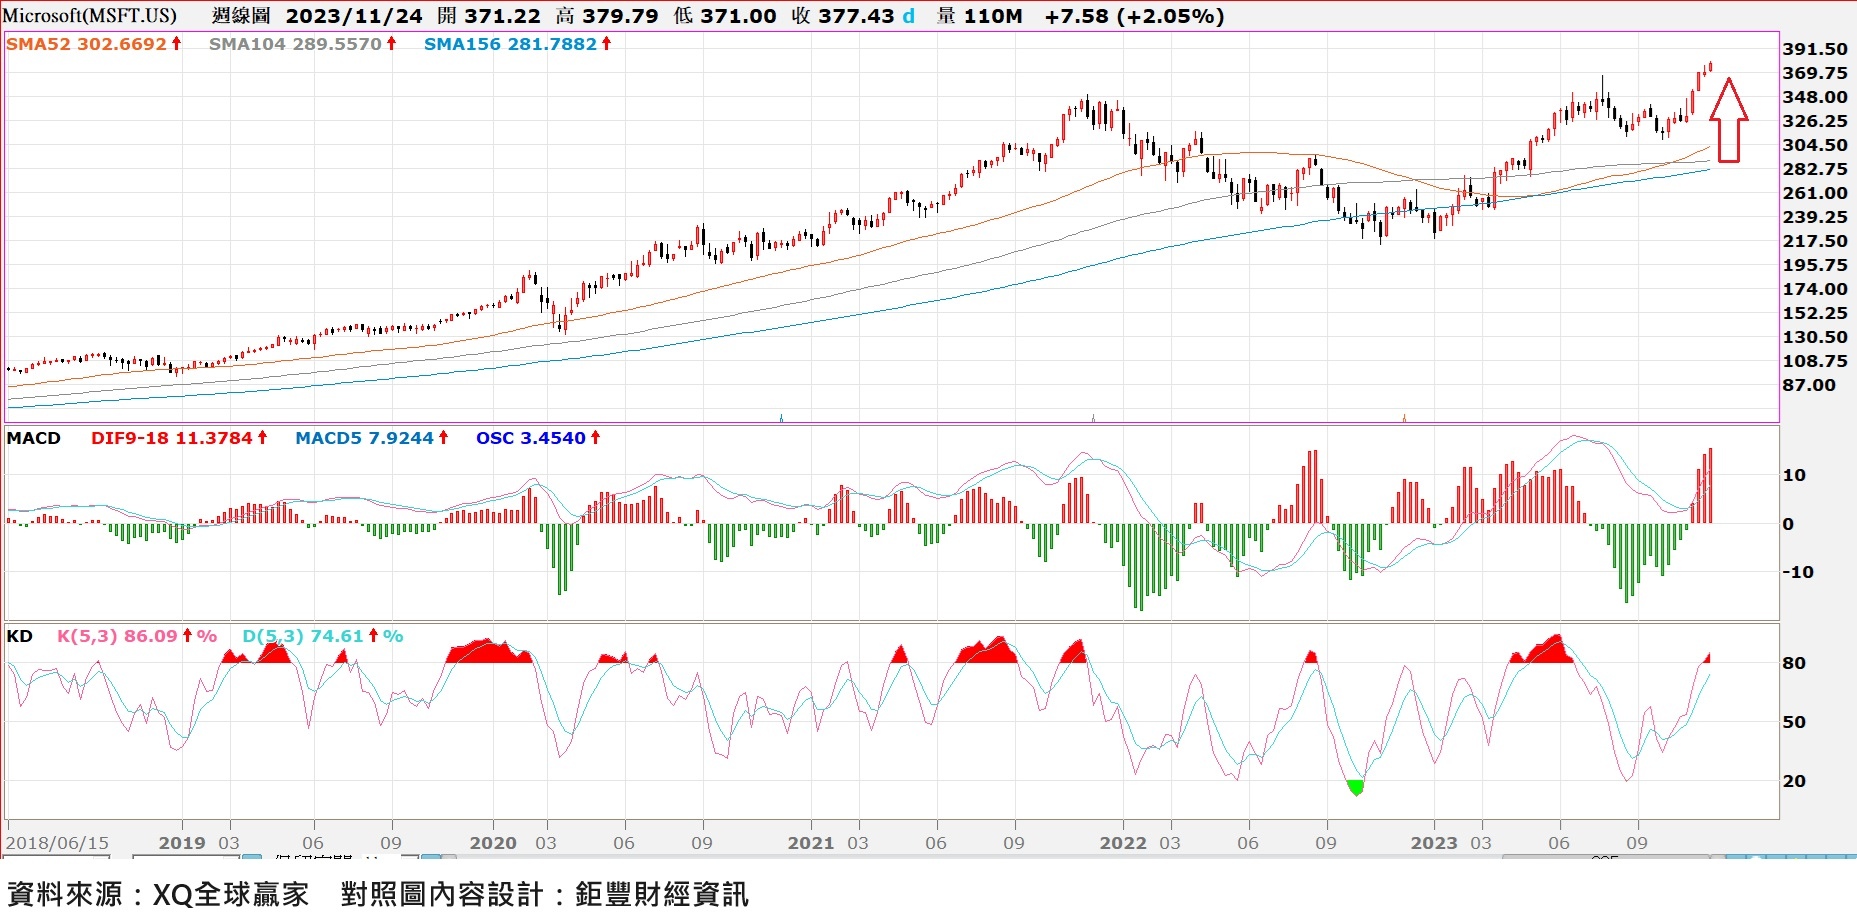
Task: Click the 152.25 price axis label
Action: pos(1815,313)
